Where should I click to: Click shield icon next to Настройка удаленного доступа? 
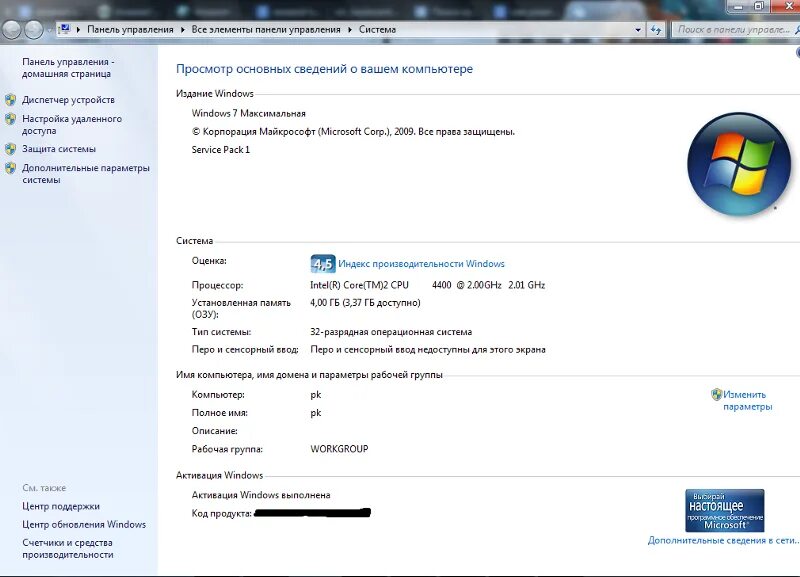click(x=10, y=119)
